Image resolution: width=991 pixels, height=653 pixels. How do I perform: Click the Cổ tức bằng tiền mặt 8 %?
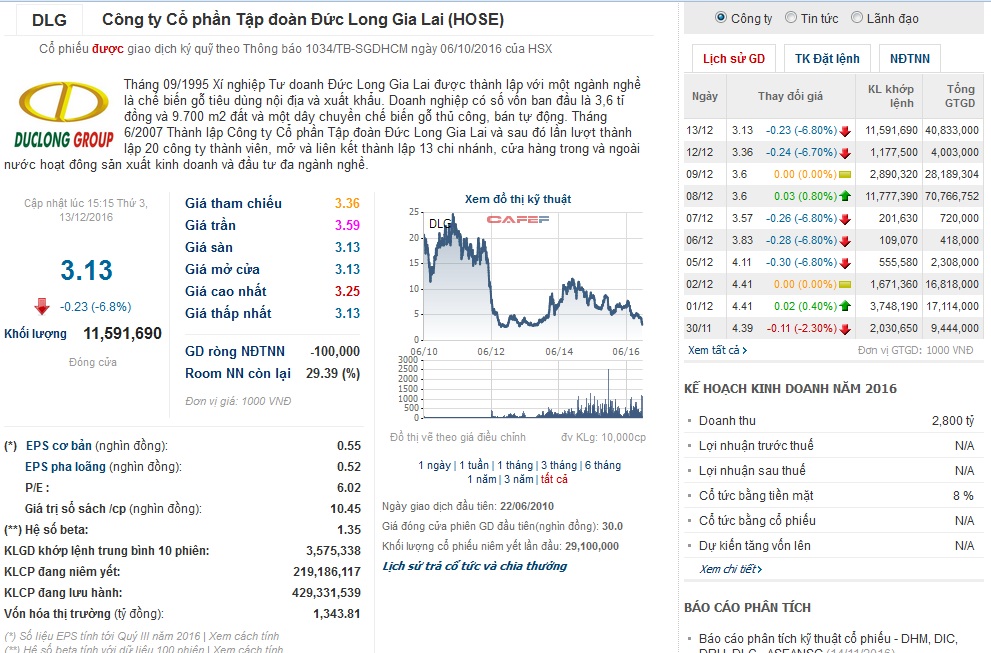point(963,496)
